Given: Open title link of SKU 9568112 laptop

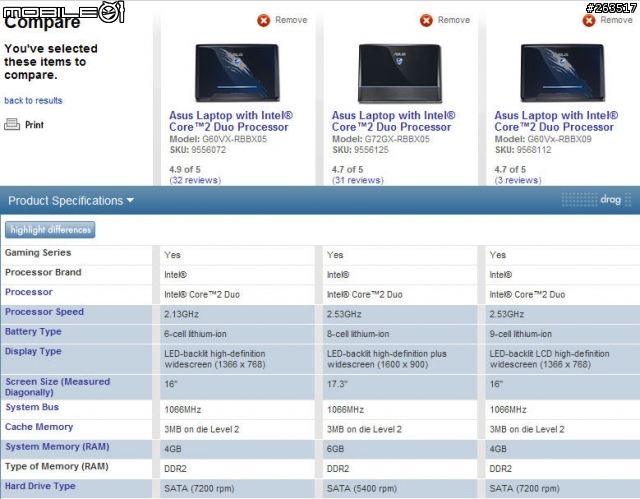Looking at the screenshot, I should [556, 121].
